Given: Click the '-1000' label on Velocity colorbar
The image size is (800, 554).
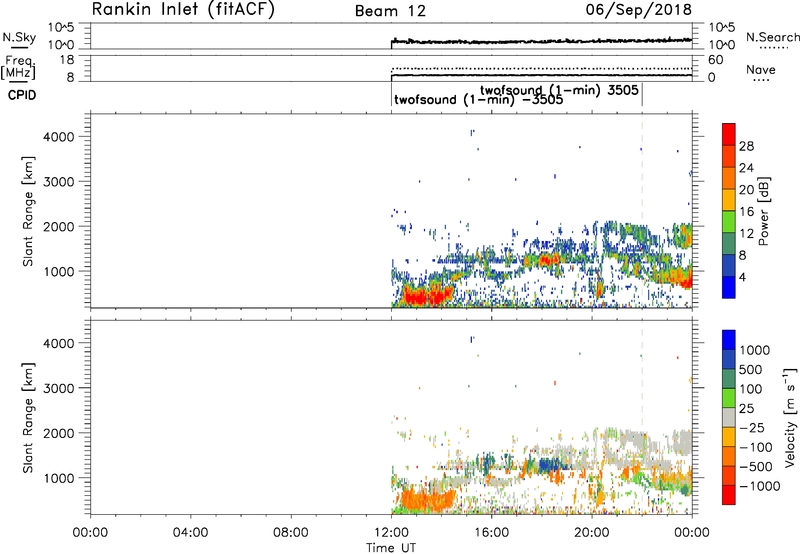Looking at the screenshot, I should pos(759,486).
